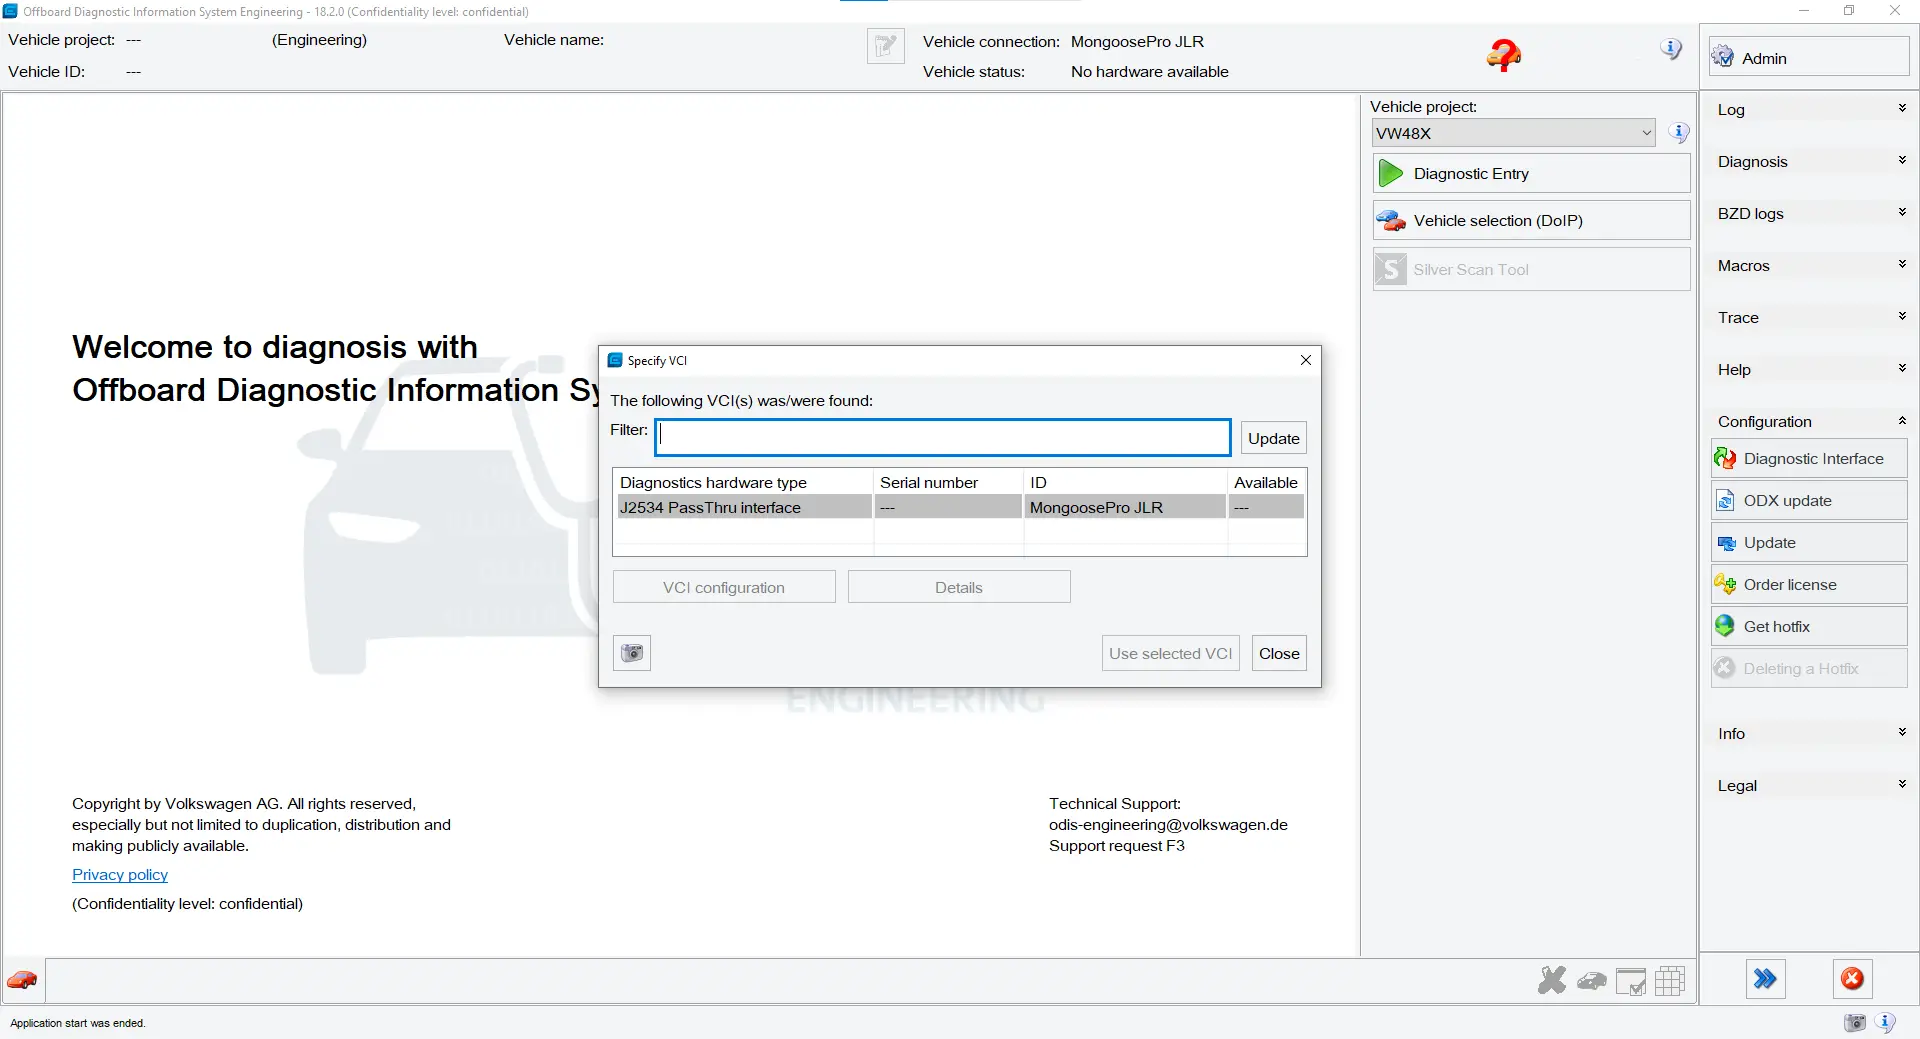This screenshot has height=1039, width=1920.
Task: Click the status bar camera icon
Action: (x=1855, y=1022)
